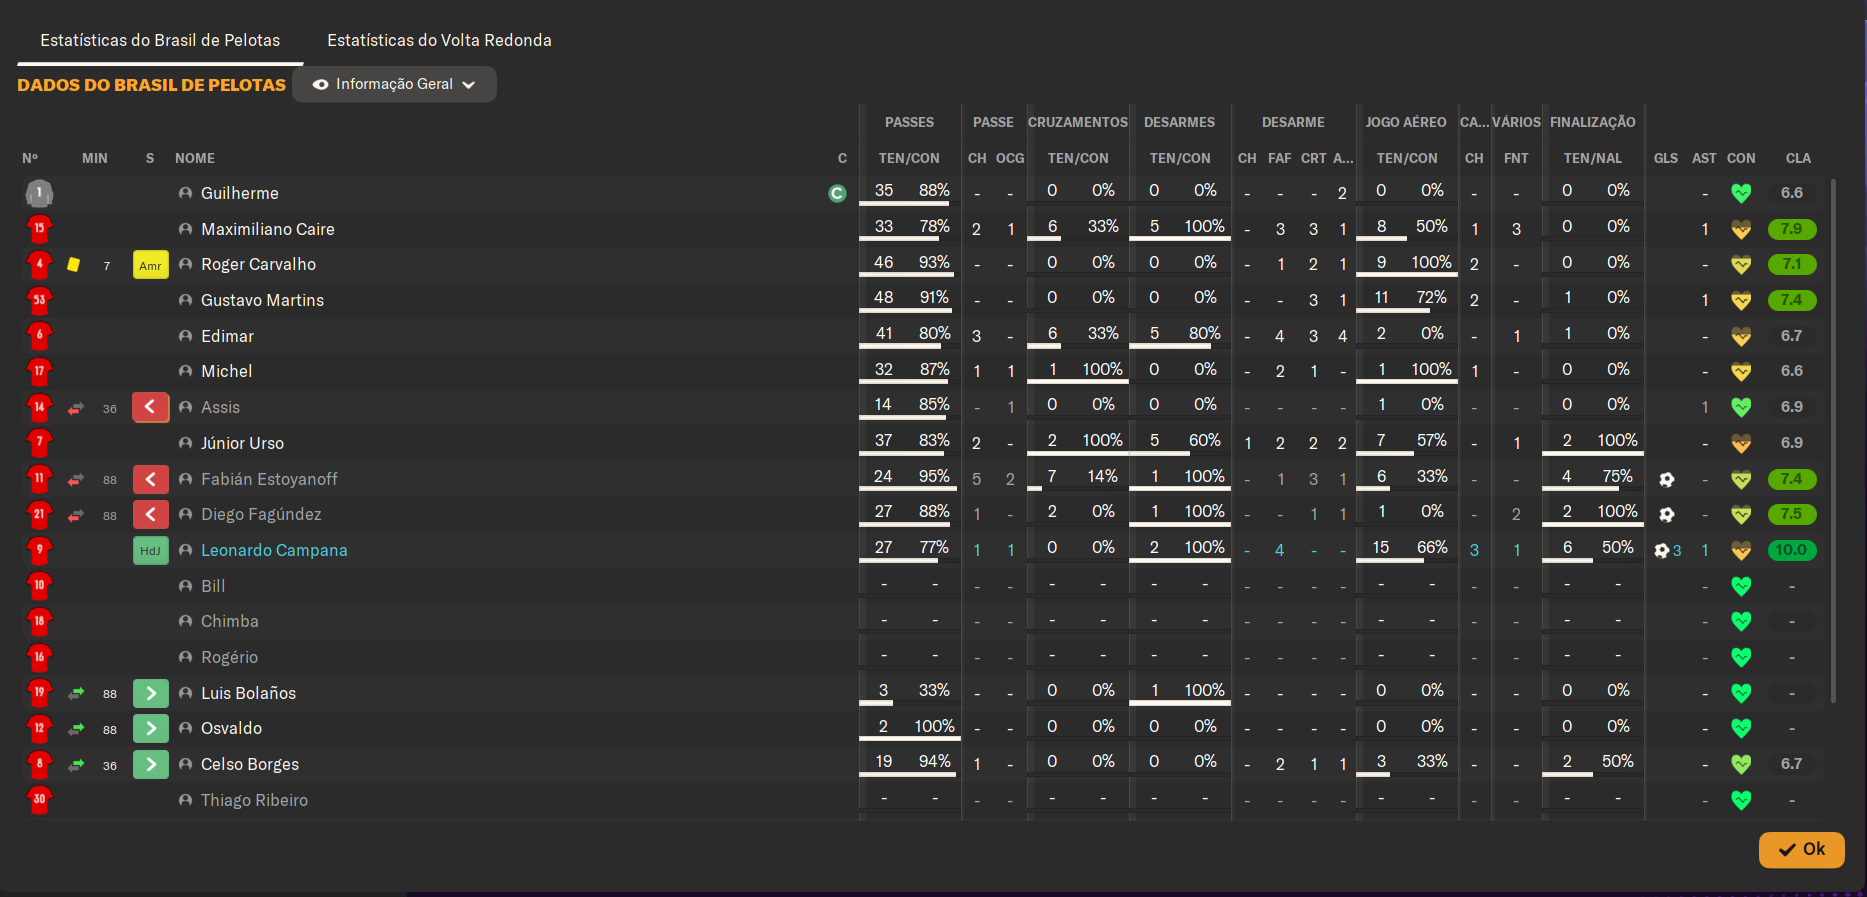Click the Amr badge next to Roger Carvalho
This screenshot has height=897, width=1867.
(x=150, y=265)
